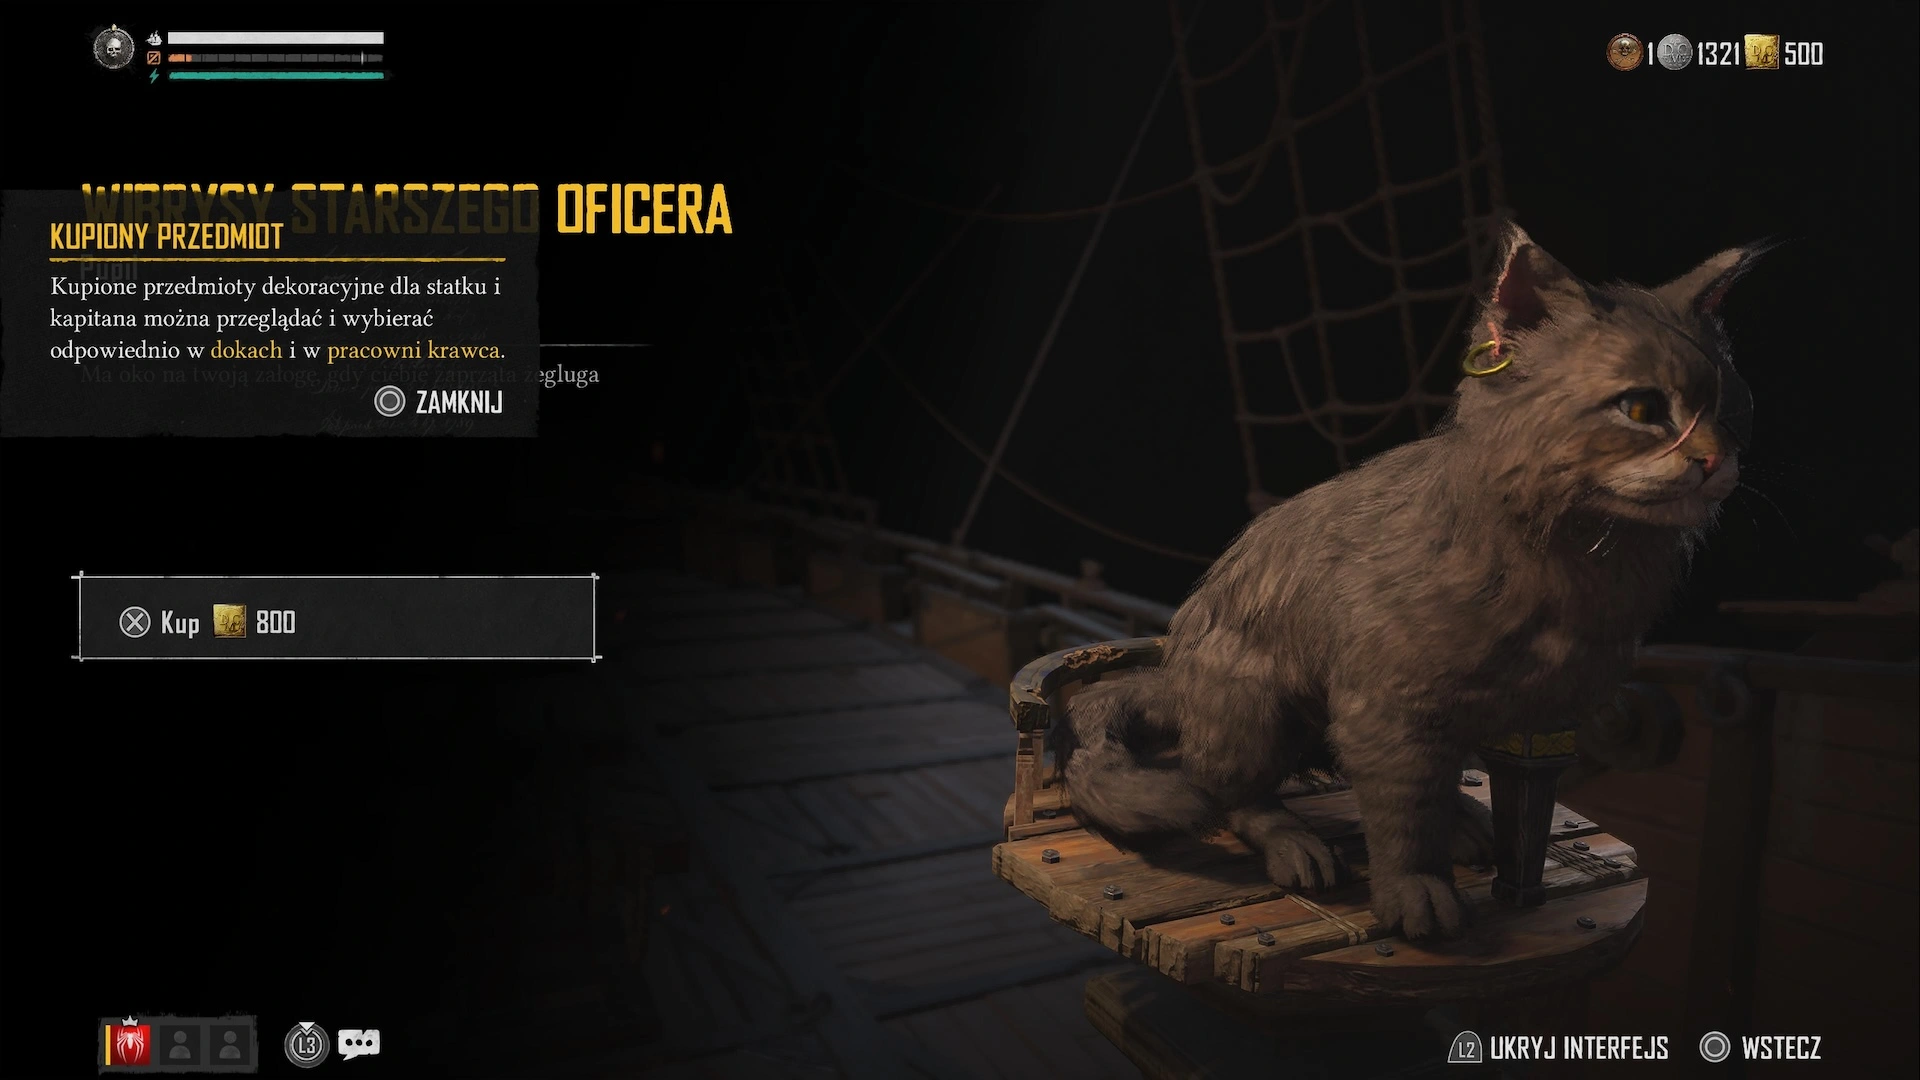Image resolution: width=1920 pixels, height=1080 pixels.
Task: Click the ship icon beside the white bar
Action: (x=154, y=38)
